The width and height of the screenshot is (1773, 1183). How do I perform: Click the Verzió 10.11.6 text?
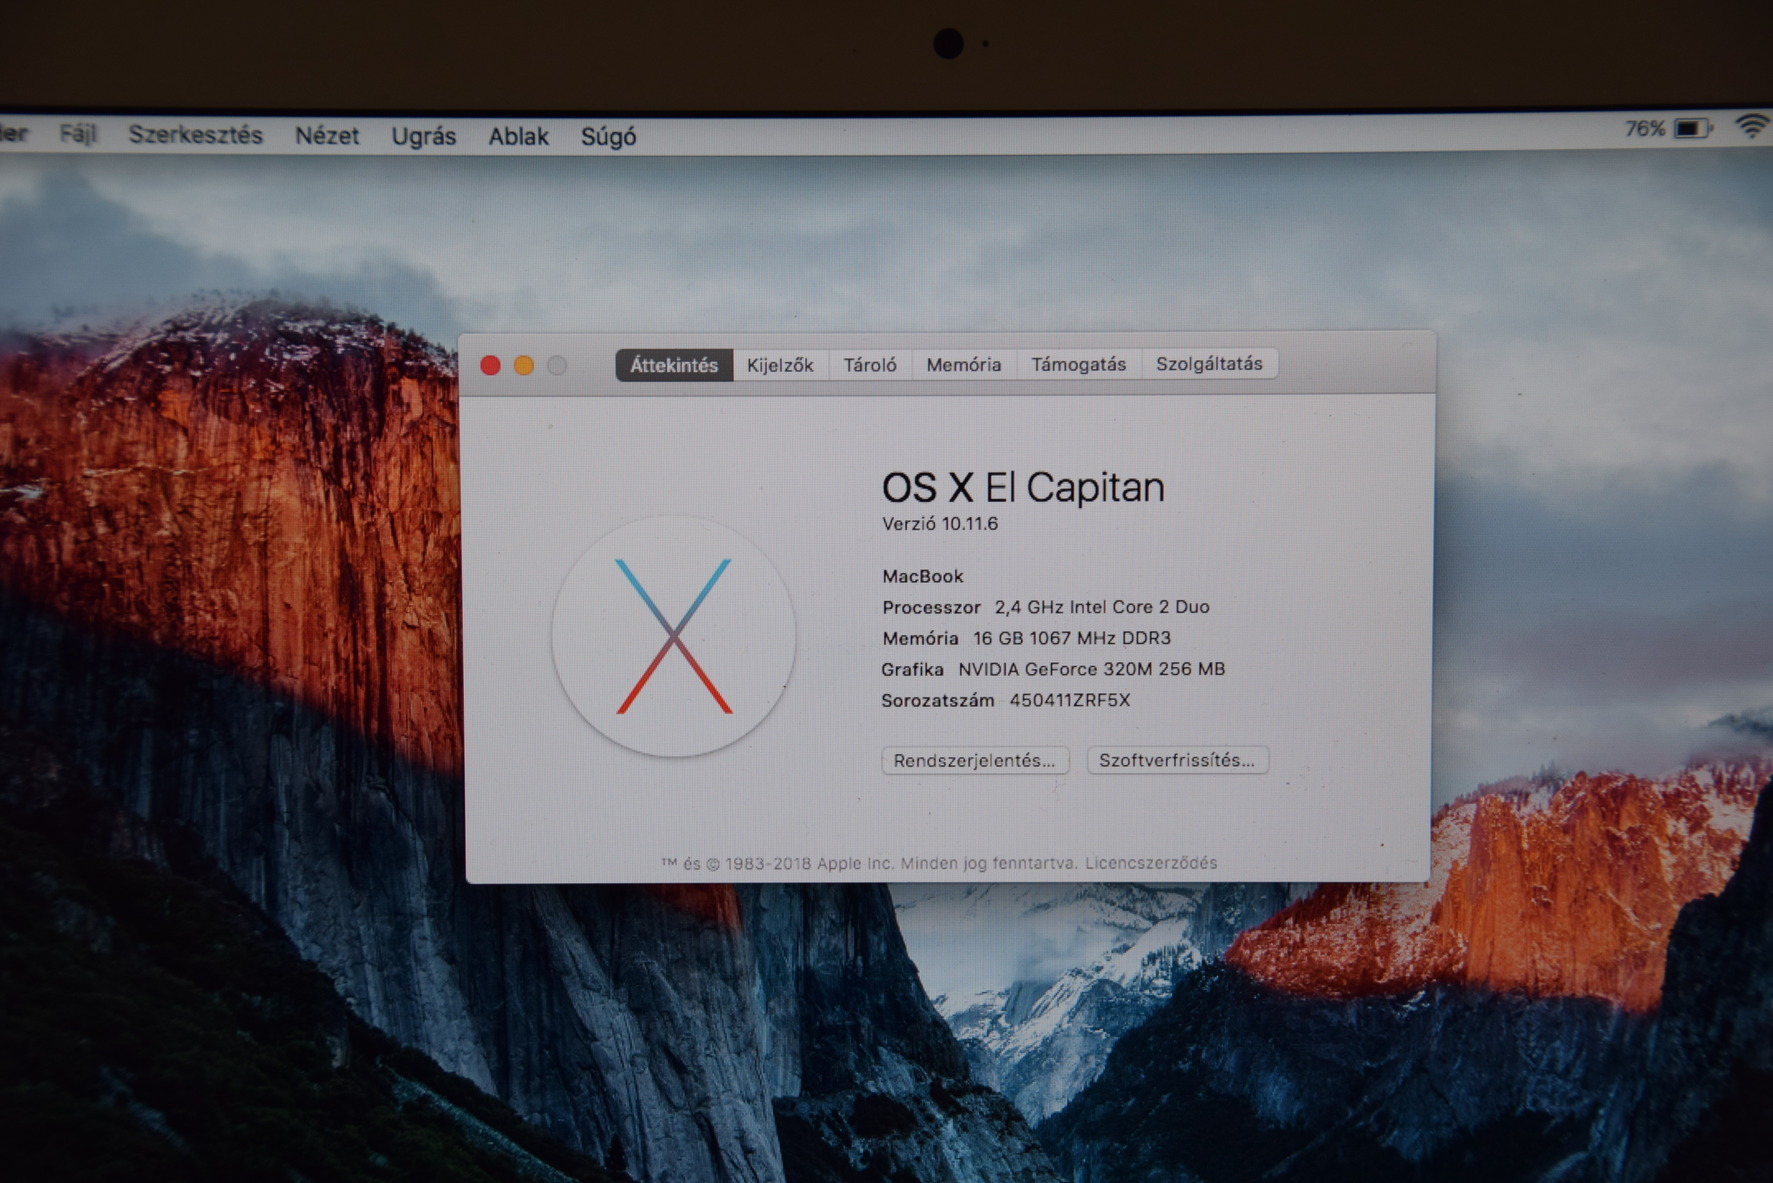(940, 523)
